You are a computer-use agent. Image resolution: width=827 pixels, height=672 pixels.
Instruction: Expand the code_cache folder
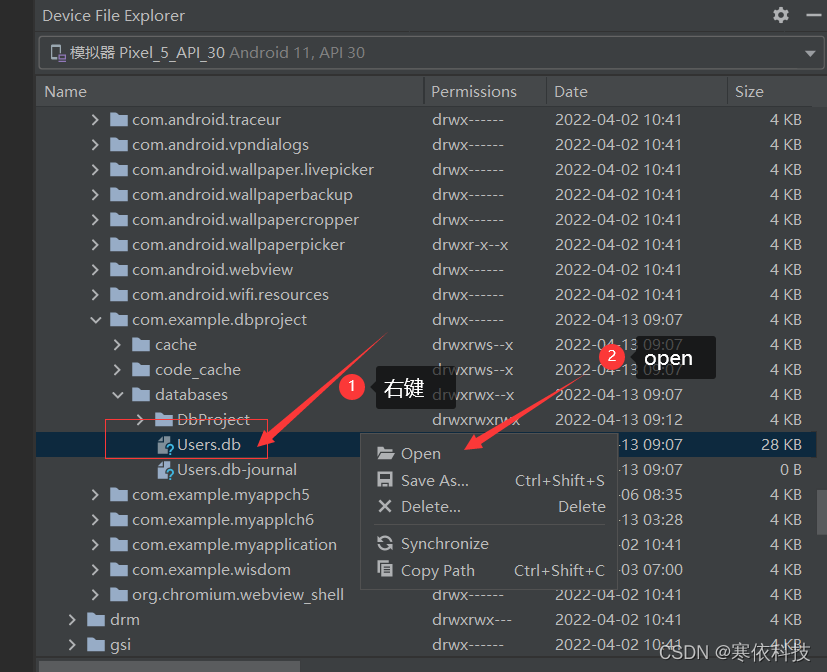point(117,370)
